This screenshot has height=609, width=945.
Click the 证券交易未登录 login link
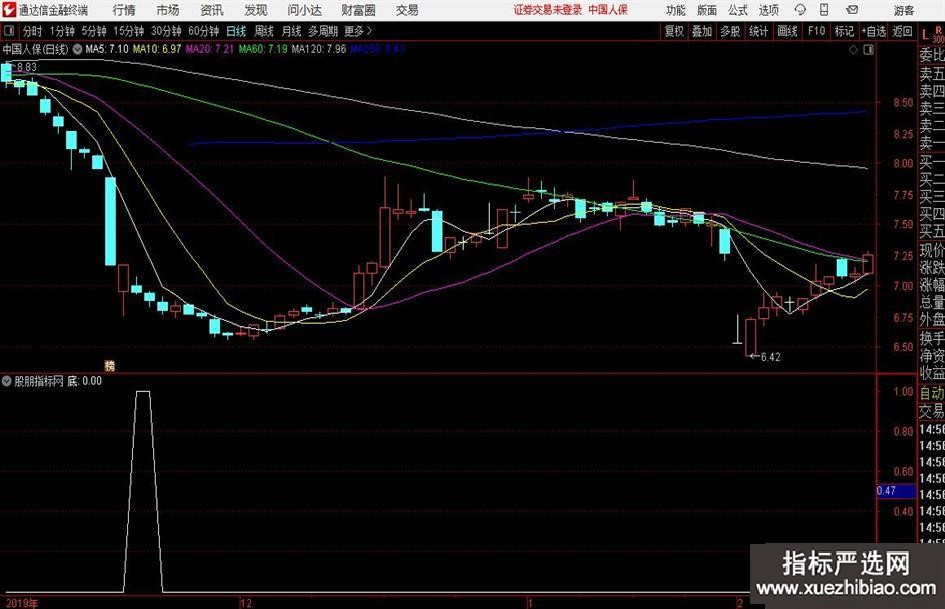point(548,10)
